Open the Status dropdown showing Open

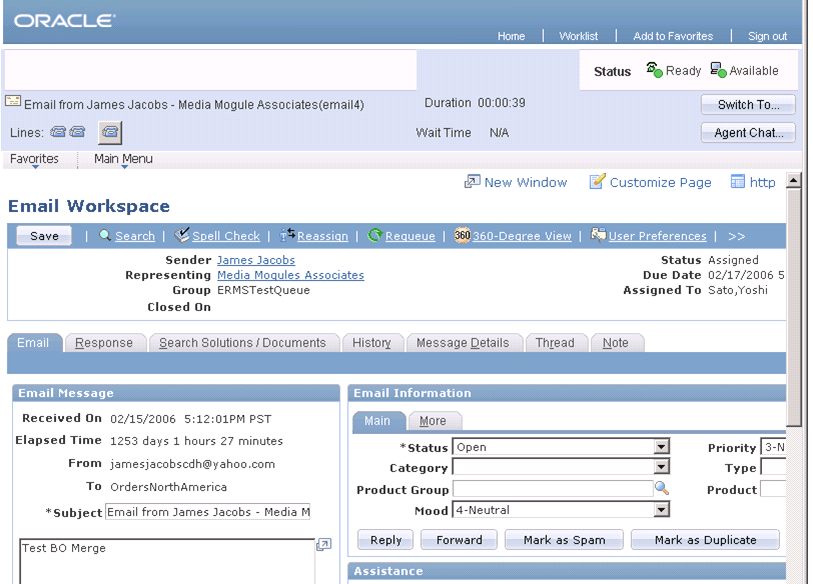(661, 447)
